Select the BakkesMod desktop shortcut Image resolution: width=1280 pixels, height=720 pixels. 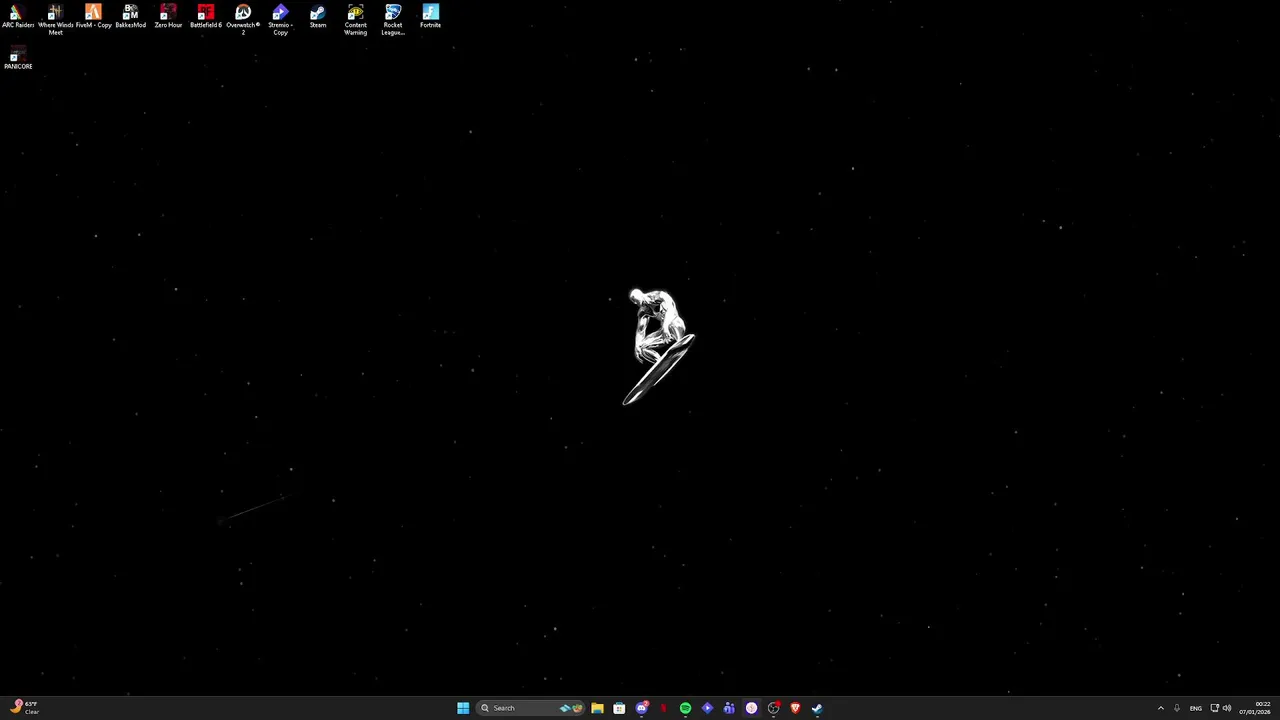tap(130, 16)
